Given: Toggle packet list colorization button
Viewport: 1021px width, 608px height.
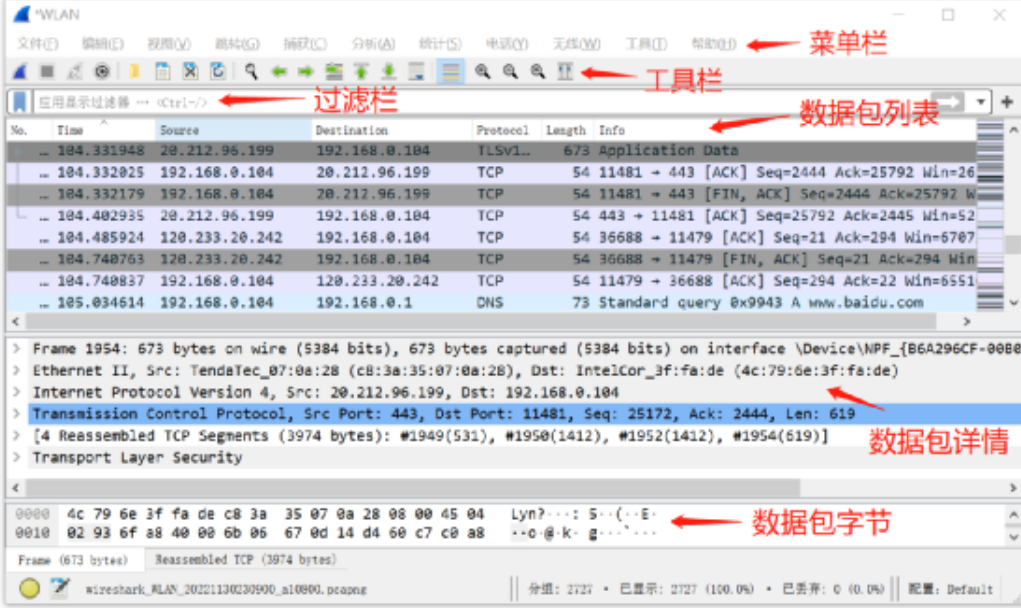Looking at the screenshot, I should (x=451, y=72).
